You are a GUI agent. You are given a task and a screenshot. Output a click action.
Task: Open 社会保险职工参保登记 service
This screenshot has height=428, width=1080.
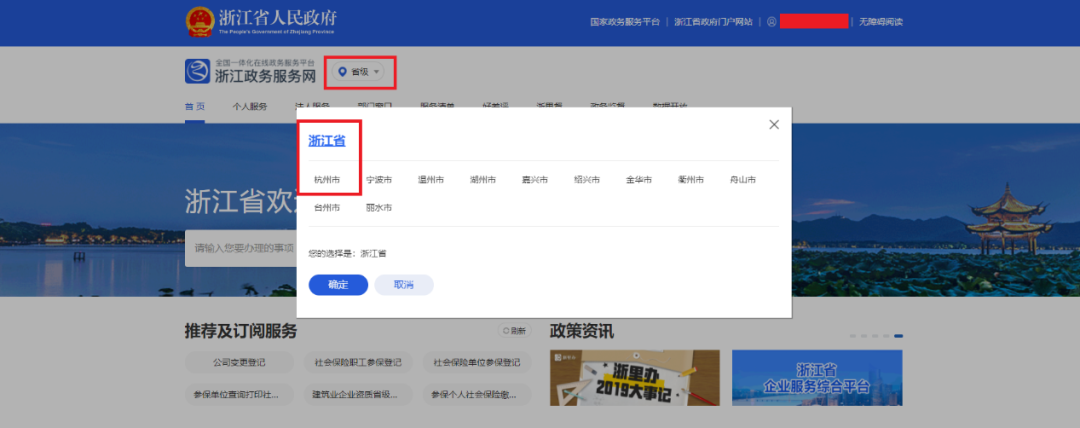(358, 362)
